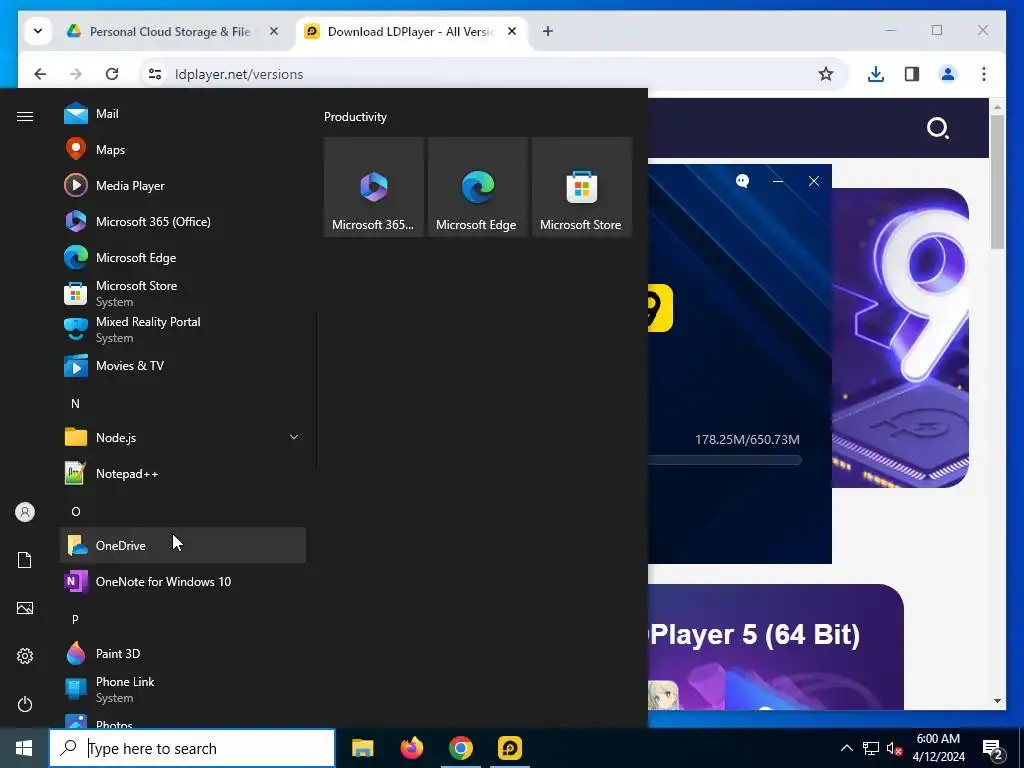
Task: Go back in Chrome
Action: coord(40,74)
